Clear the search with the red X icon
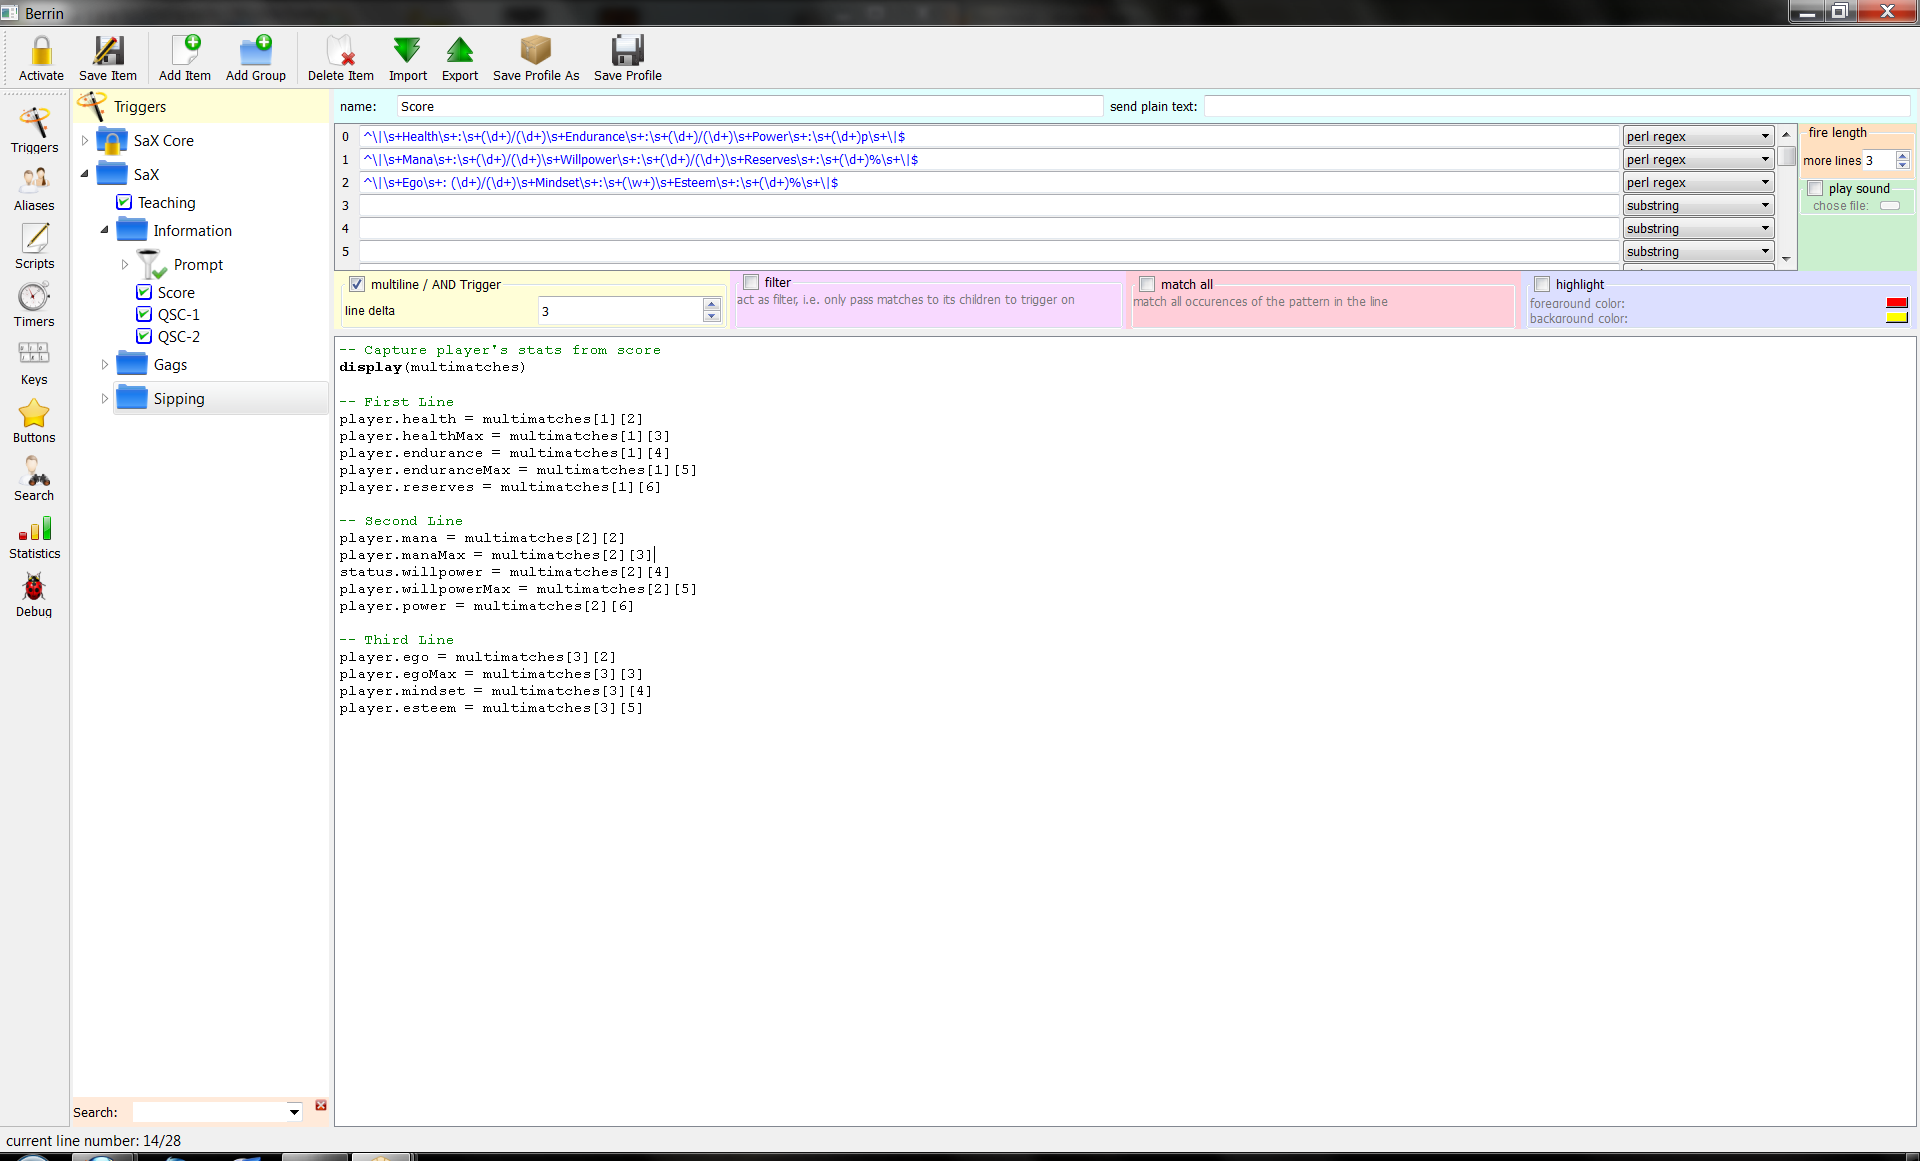The width and height of the screenshot is (1920, 1161). 321,1105
